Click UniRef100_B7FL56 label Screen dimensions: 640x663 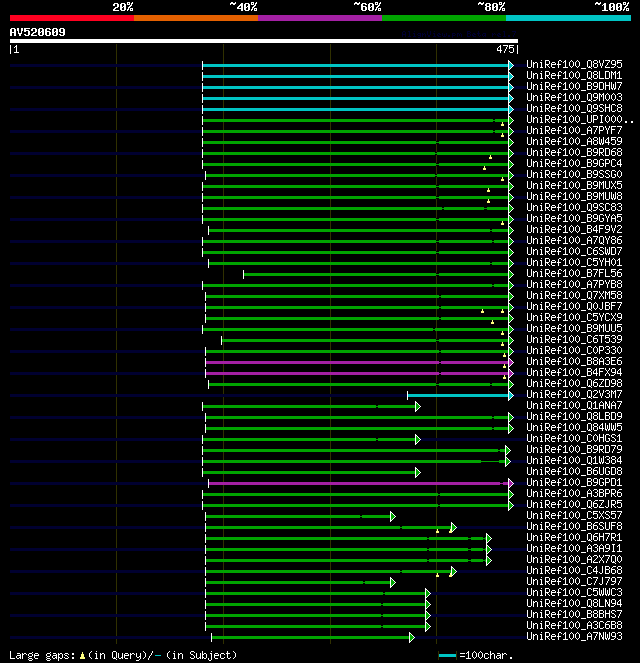point(574,273)
